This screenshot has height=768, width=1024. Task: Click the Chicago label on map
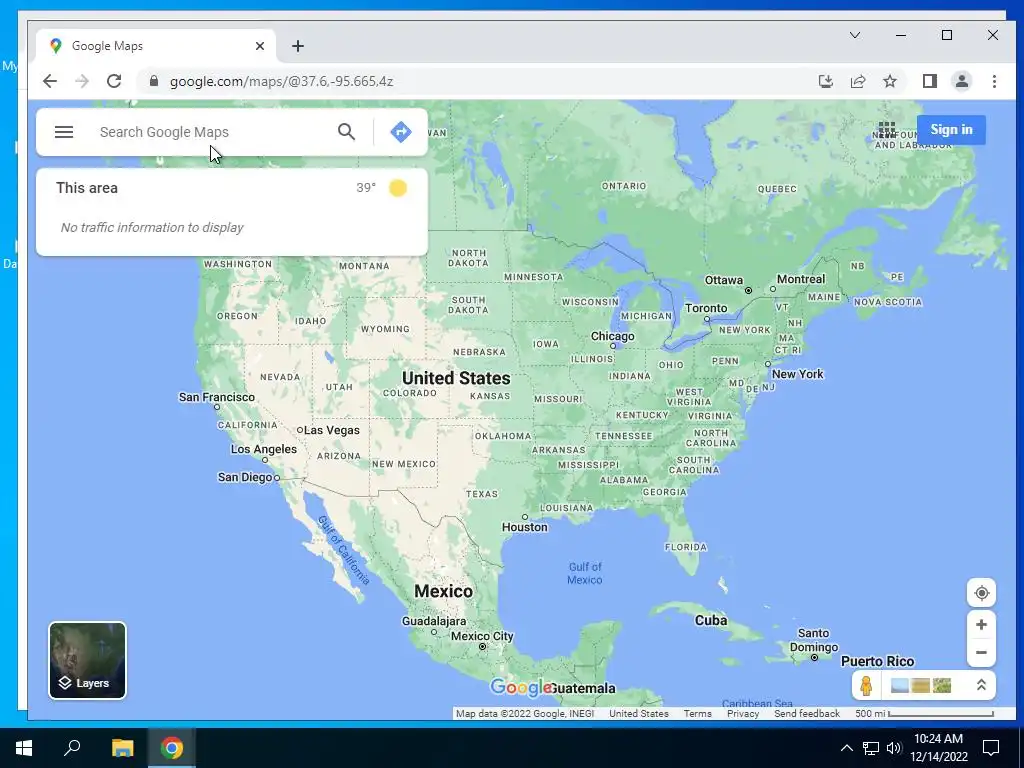612,336
